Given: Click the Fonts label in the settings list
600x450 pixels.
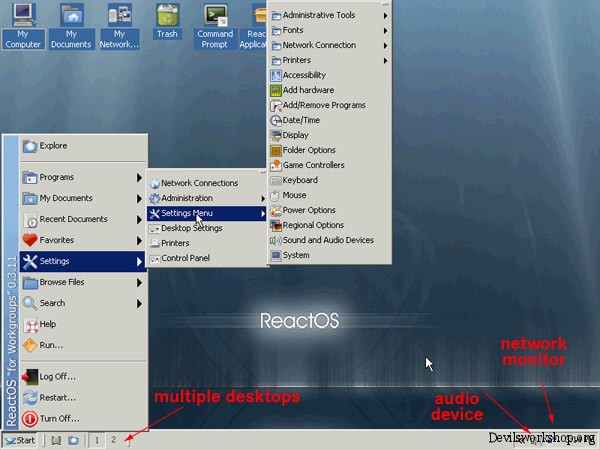Looking at the screenshot, I should pyautogui.click(x=293, y=30).
